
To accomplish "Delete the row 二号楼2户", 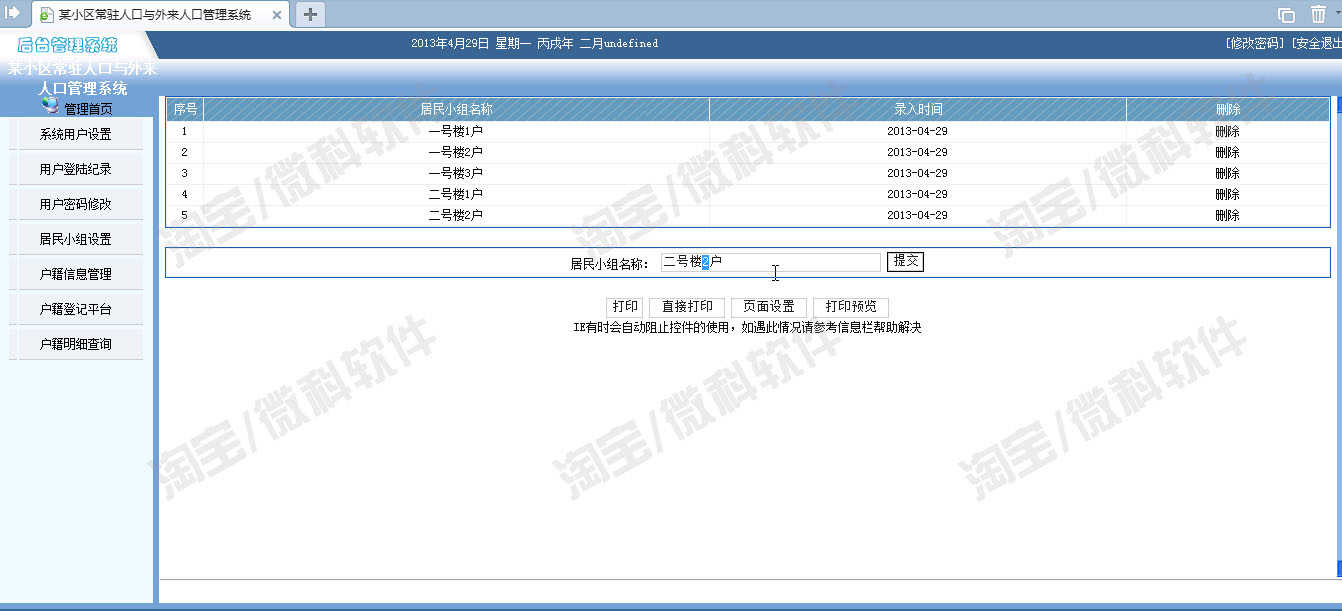I will click(x=1227, y=215).
